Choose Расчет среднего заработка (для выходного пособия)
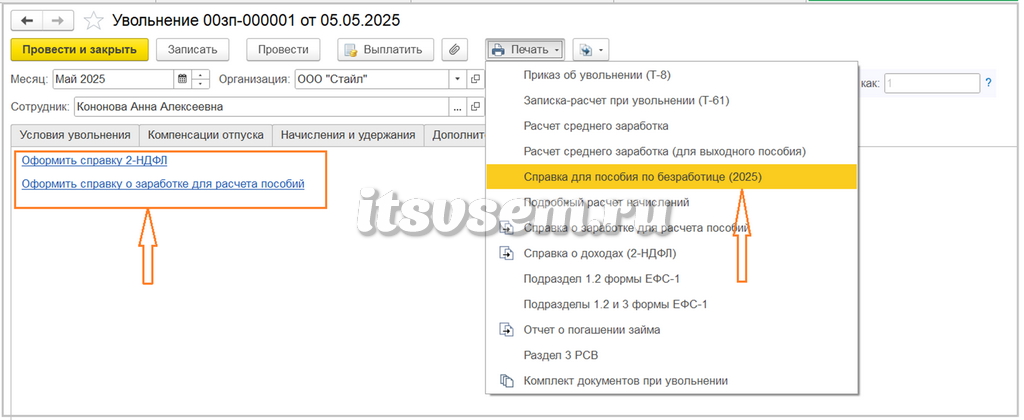 [671, 152]
